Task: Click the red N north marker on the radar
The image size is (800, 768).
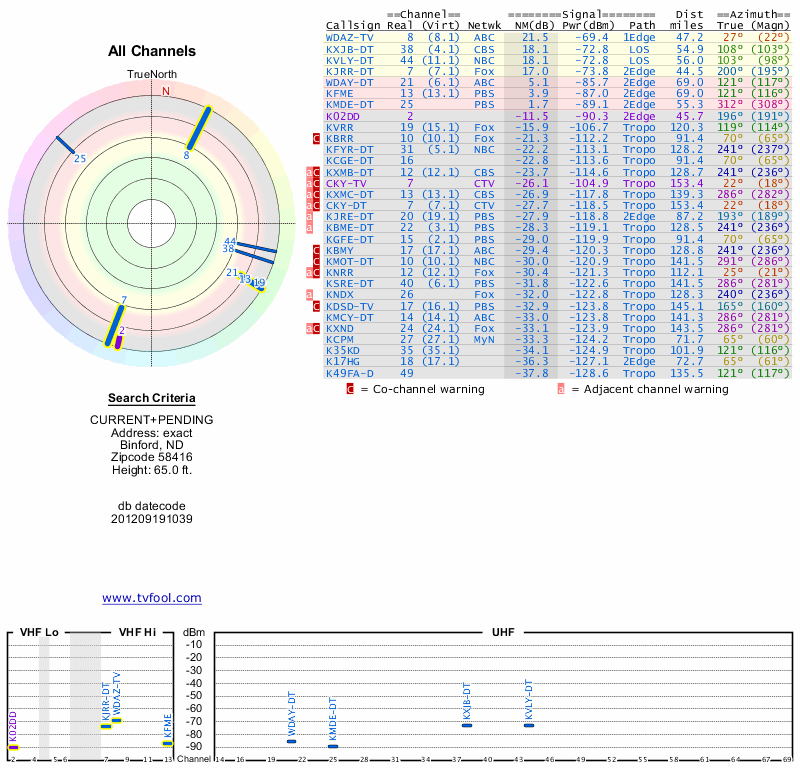Action: (x=166, y=91)
